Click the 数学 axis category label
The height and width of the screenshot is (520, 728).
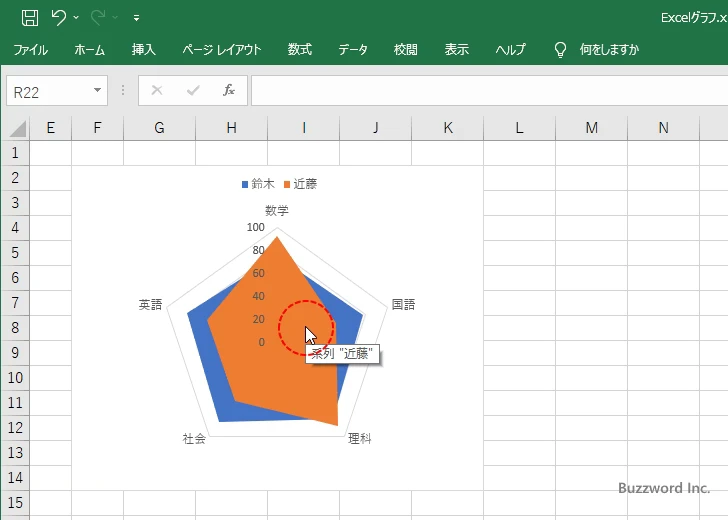pos(277,211)
